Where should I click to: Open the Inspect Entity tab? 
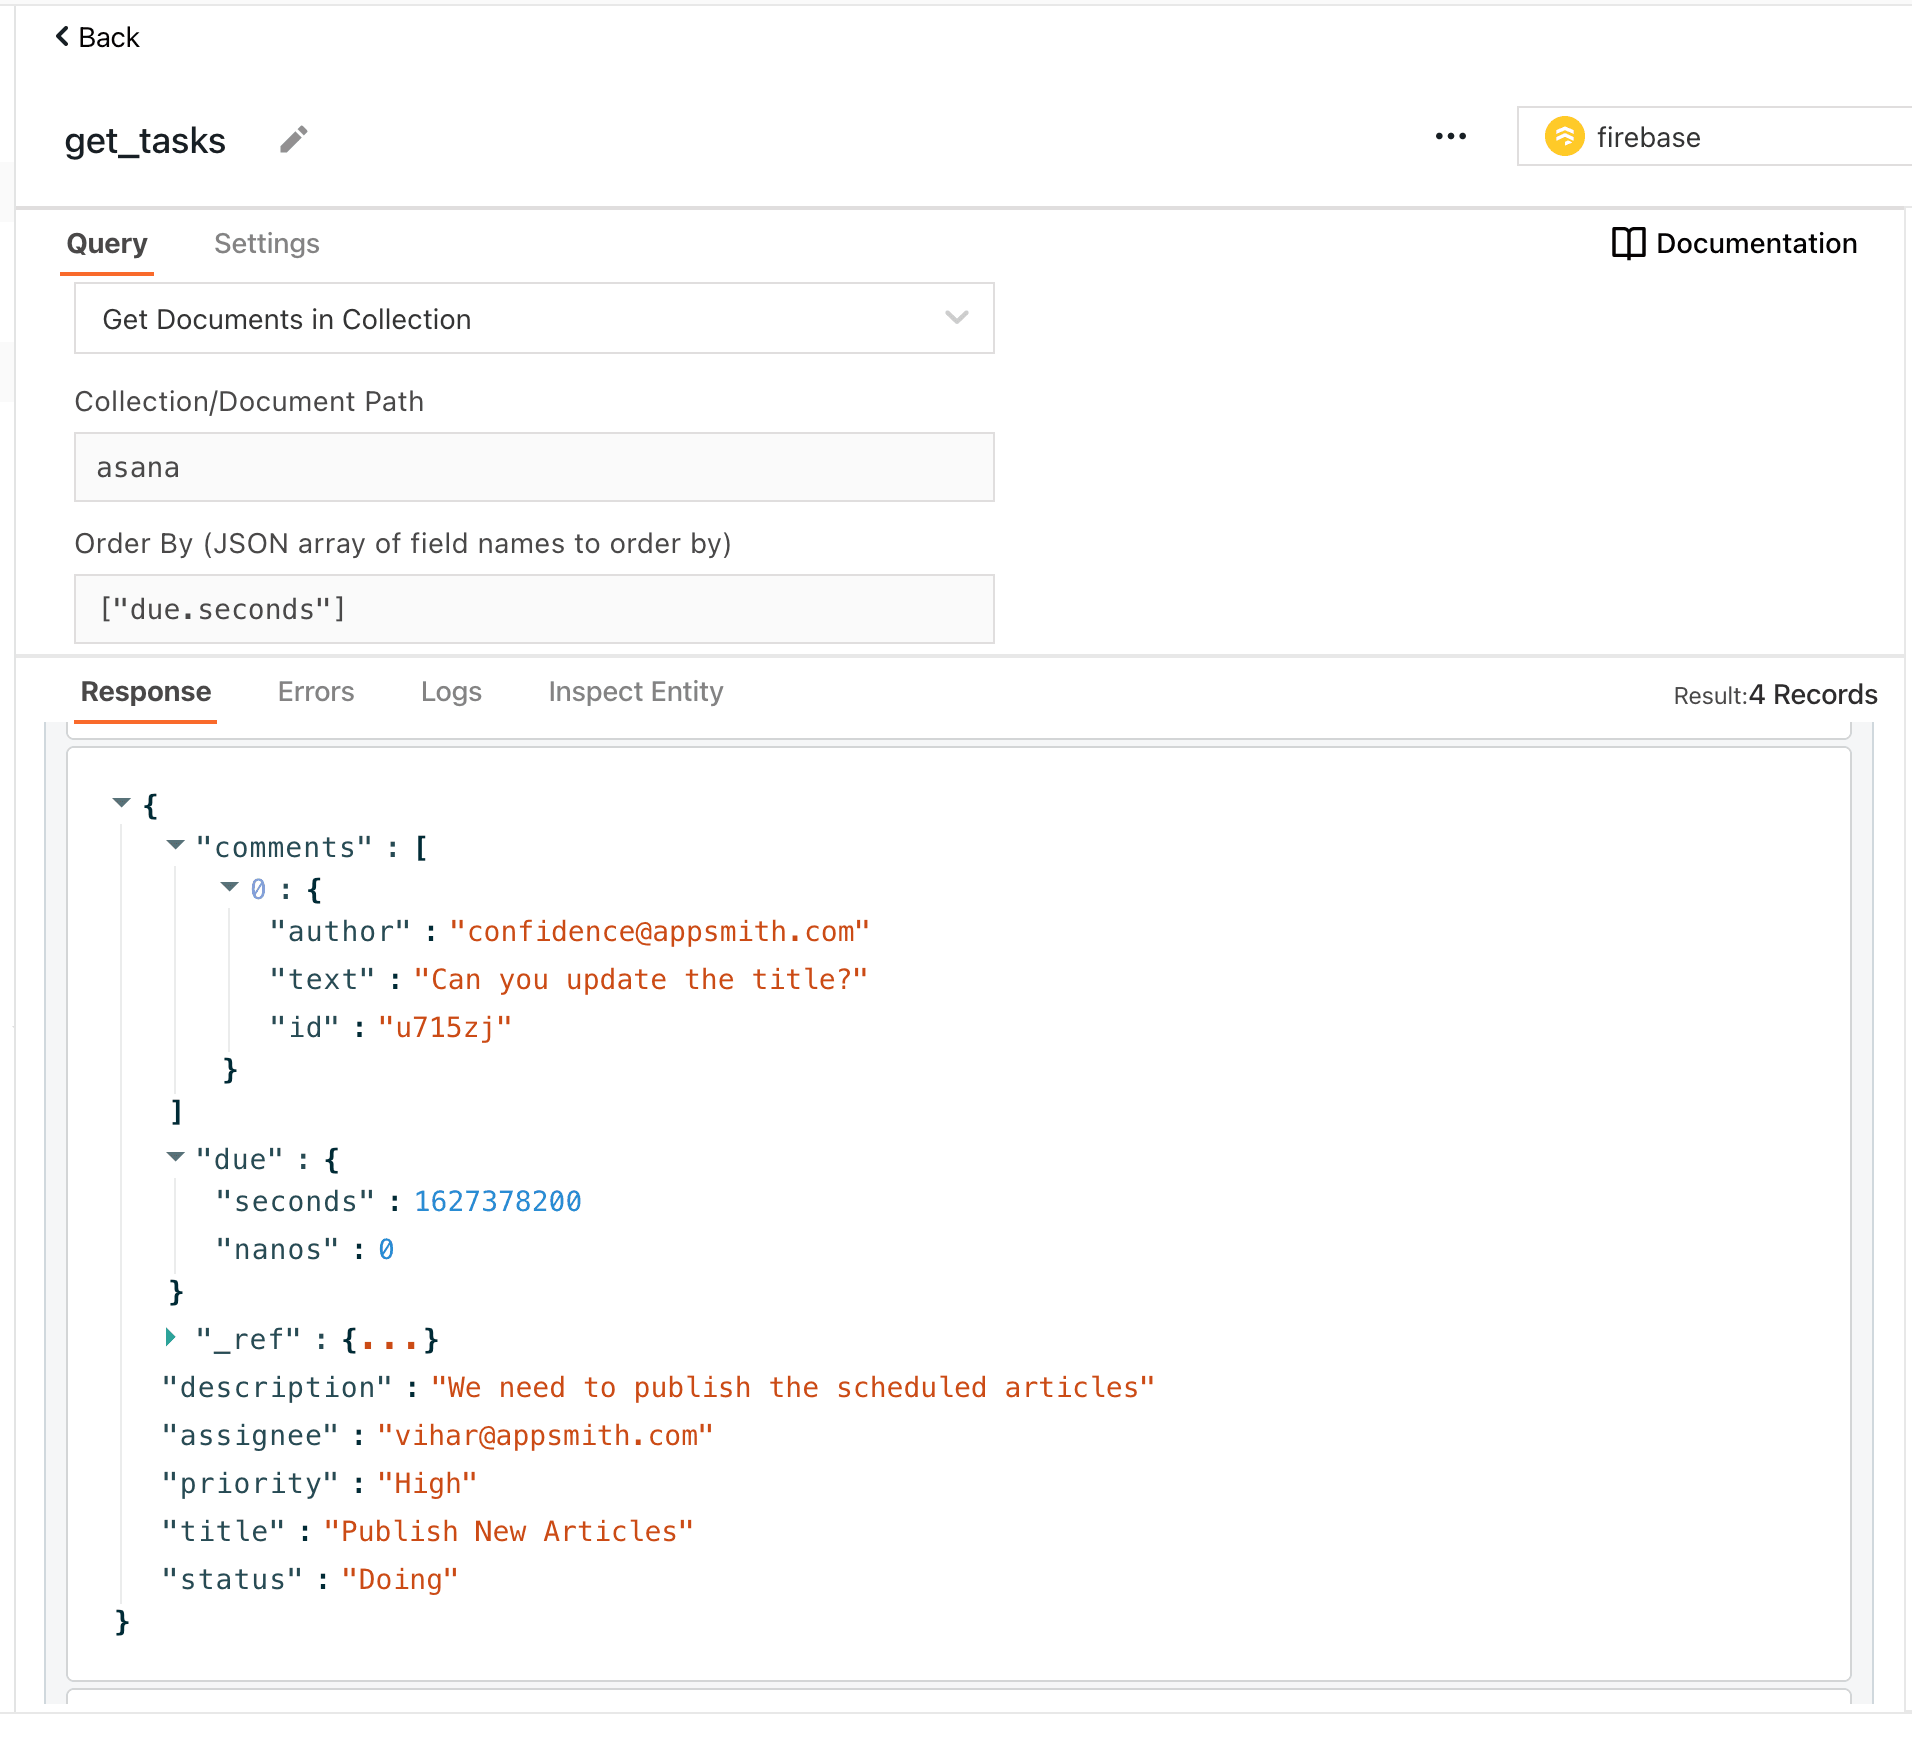coord(635,692)
